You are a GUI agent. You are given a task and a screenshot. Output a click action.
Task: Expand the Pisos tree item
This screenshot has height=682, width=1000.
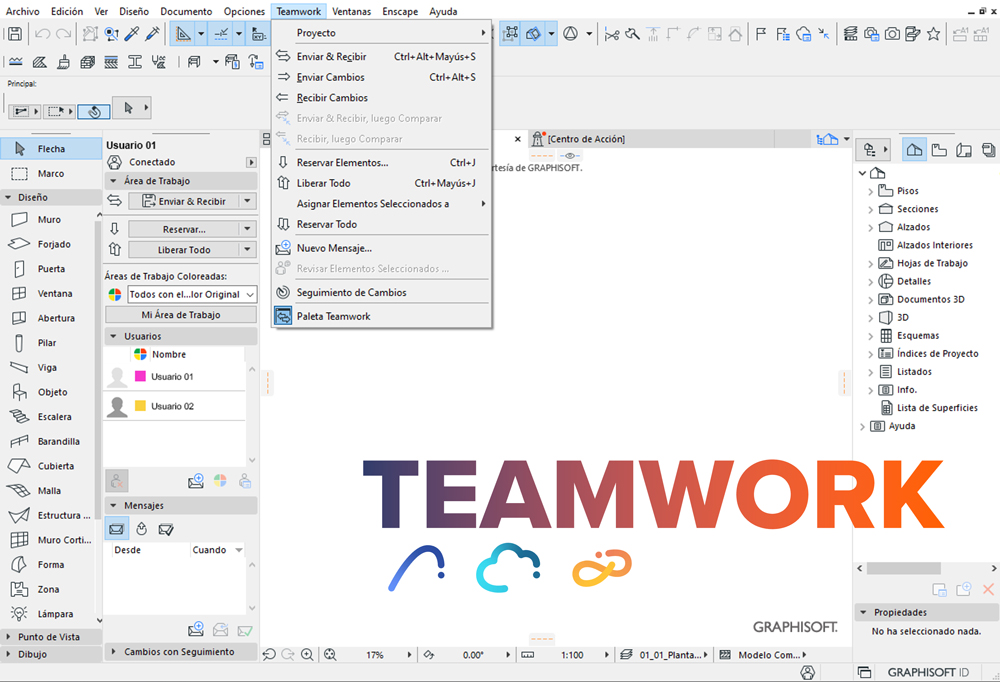tap(870, 191)
